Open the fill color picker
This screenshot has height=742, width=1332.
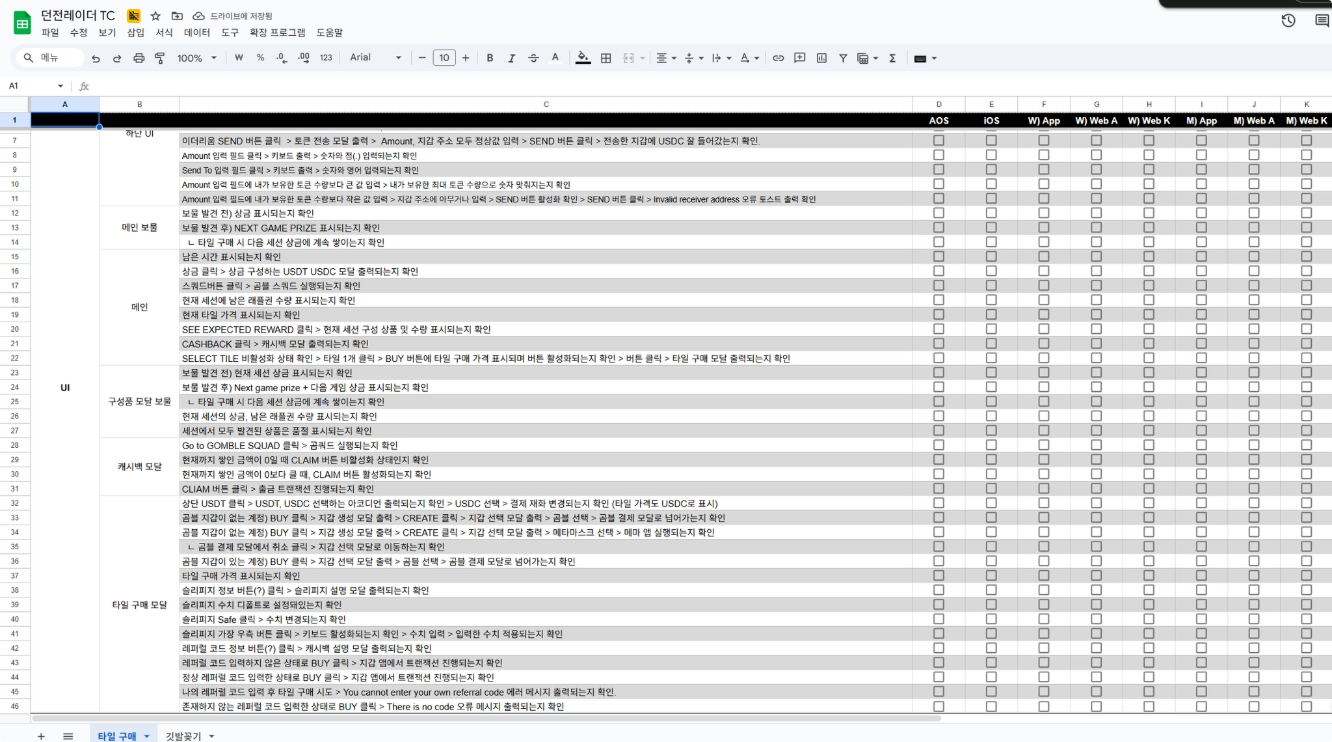click(584, 58)
